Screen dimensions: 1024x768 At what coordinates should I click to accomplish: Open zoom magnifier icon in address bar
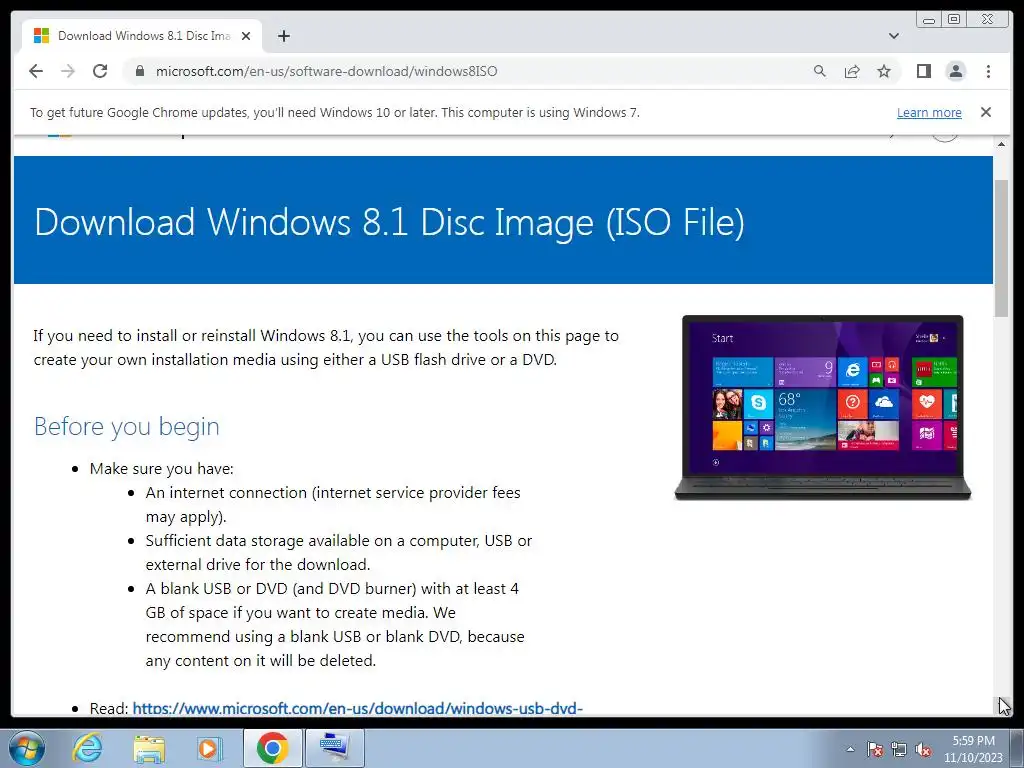click(820, 71)
